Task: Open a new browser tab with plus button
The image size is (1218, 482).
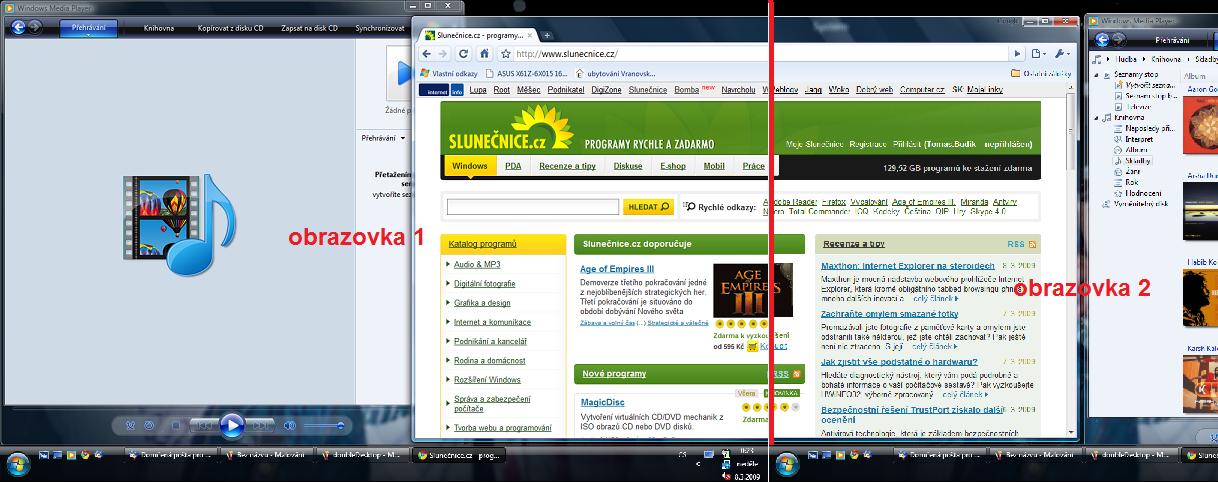Action: tap(547, 35)
